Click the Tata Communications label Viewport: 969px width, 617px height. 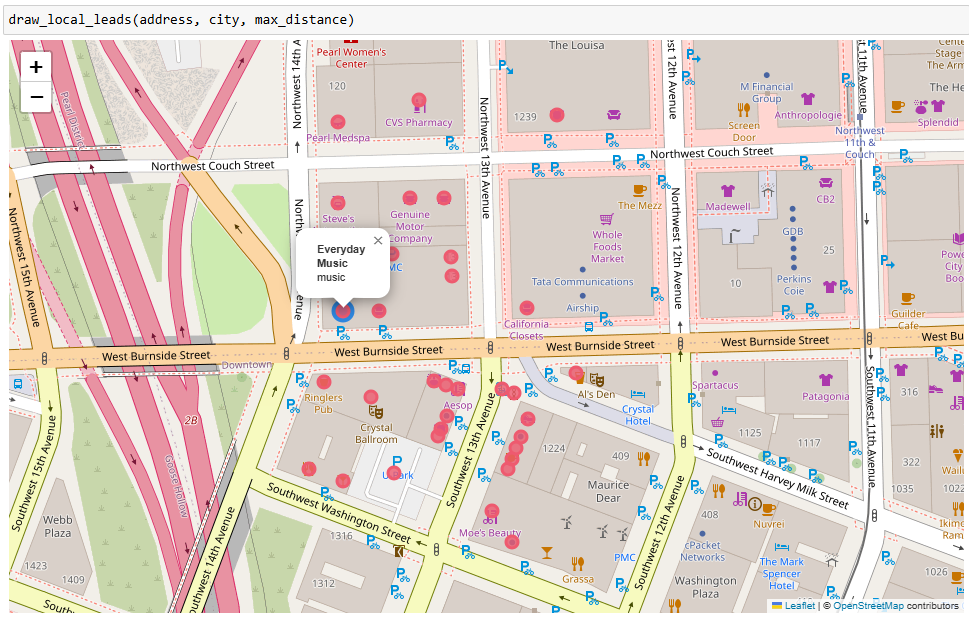pos(582,282)
